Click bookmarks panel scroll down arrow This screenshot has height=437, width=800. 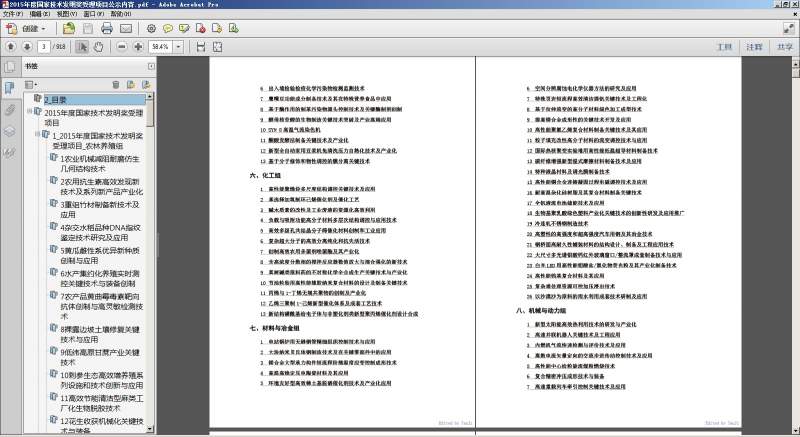(149, 429)
